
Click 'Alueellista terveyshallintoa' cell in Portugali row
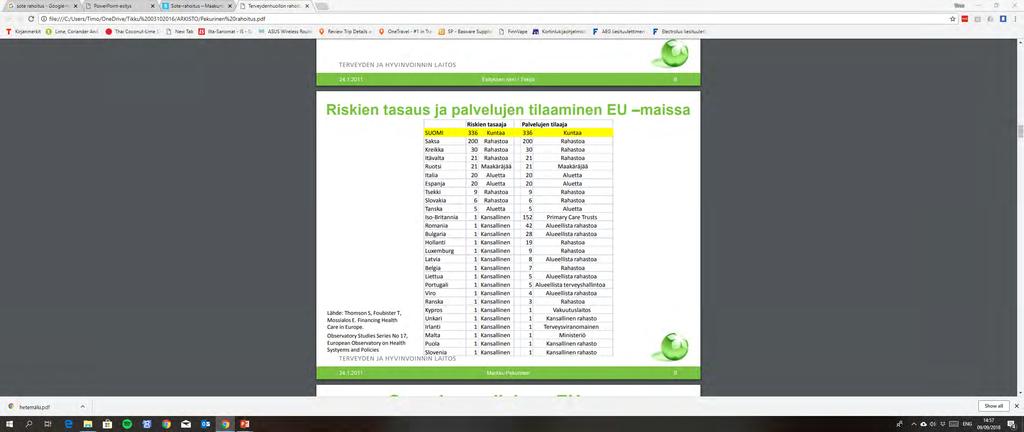tap(570, 285)
